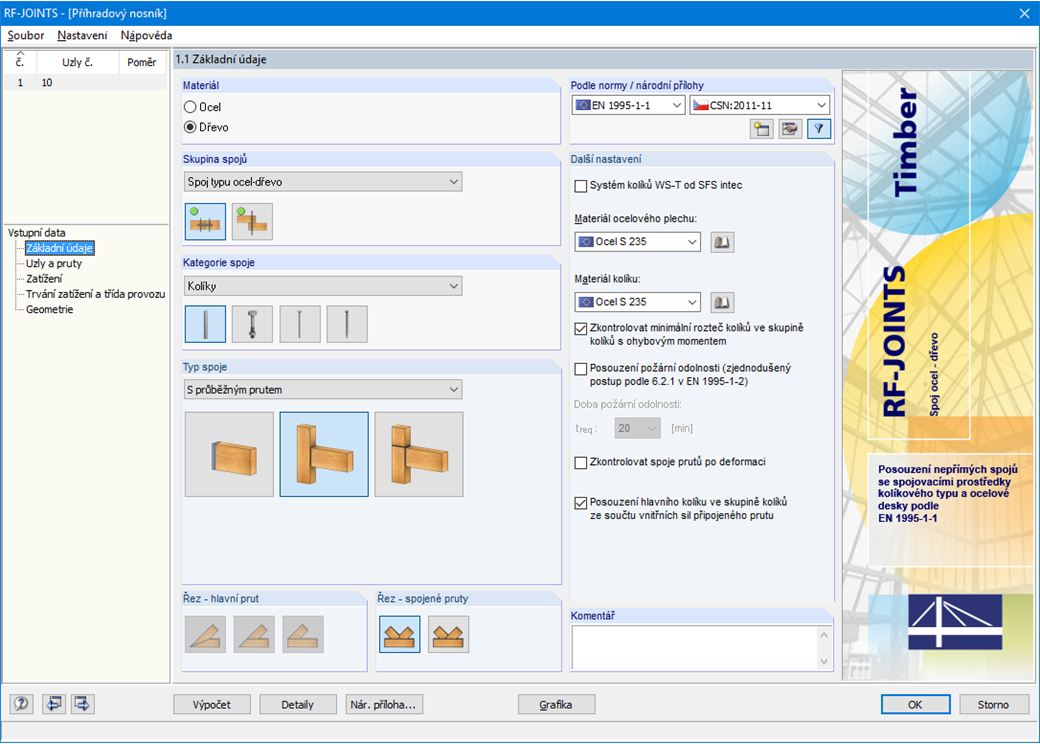1040x744 pixels.
Task: Toggle minimum dowel spacing check
Action: [581, 328]
